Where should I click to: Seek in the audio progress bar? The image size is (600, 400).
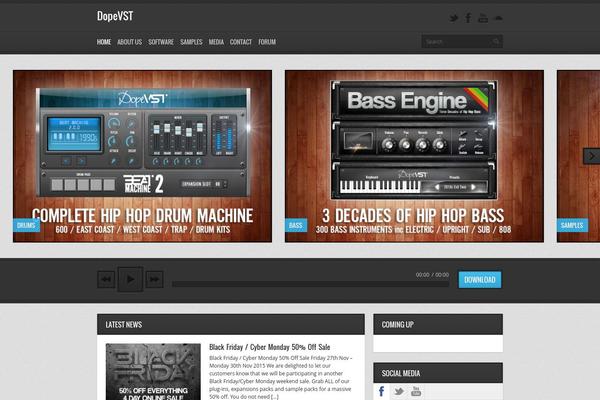[310, 284]
